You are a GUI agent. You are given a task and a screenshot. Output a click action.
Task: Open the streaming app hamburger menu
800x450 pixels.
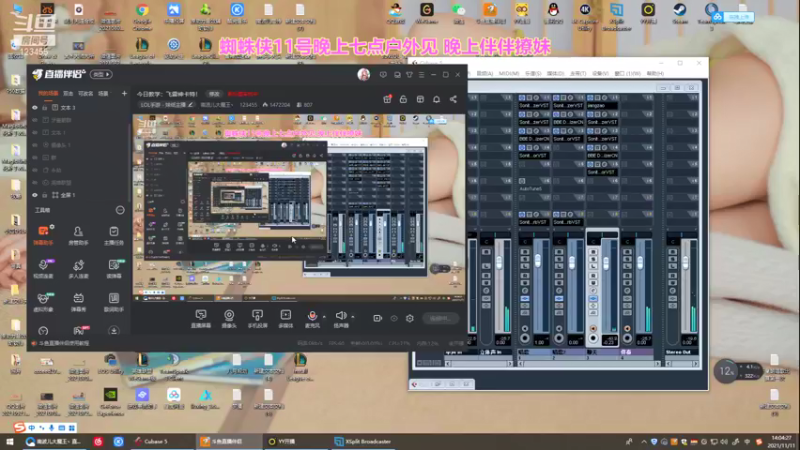pyautogui.click(x=421, y=74)
